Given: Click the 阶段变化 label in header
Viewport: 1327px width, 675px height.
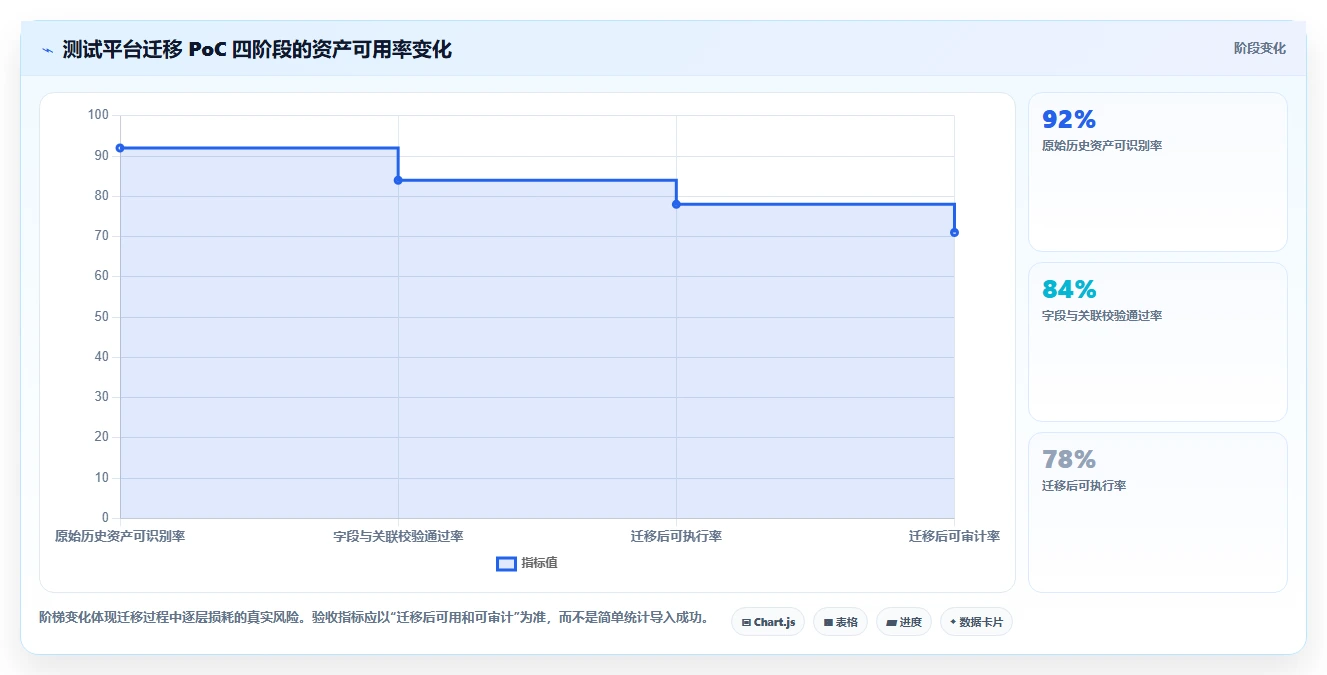Looking at the screenshot, I should click(1259, 48).
